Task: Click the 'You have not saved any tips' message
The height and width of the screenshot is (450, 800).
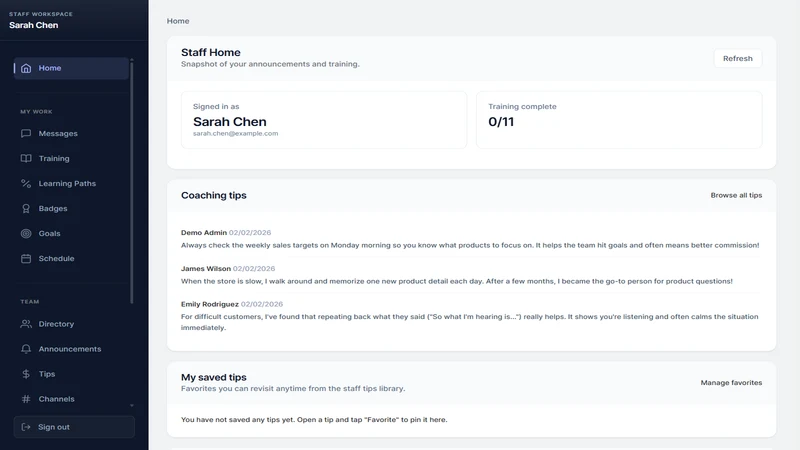Action: 314,420
